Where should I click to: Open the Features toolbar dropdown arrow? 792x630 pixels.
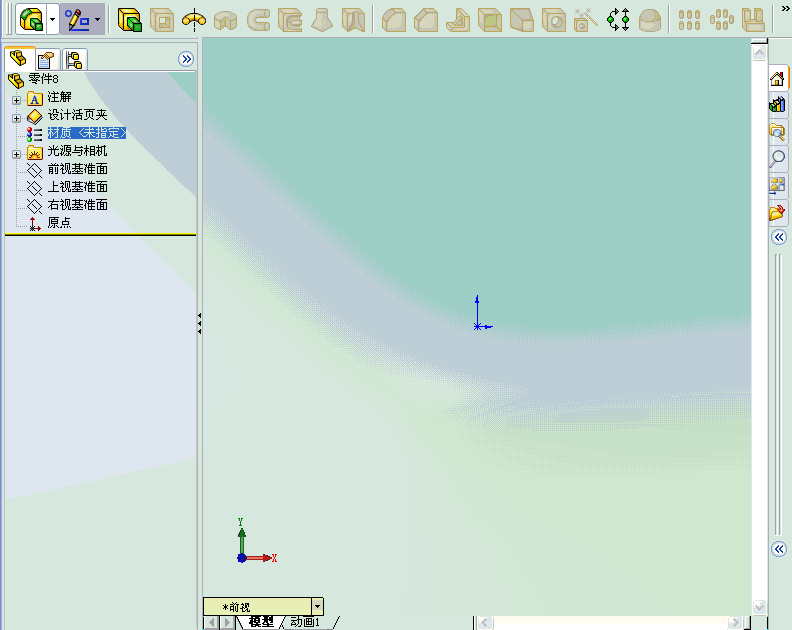click(x=53, y=20)
